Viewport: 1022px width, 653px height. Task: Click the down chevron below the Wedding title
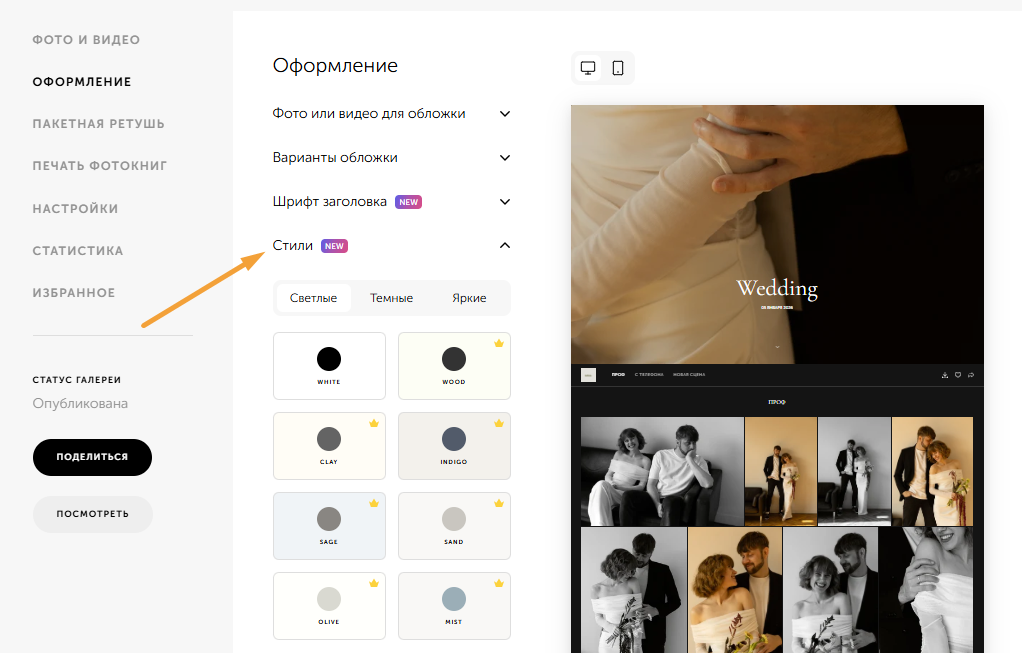click(x=777, y=347)
